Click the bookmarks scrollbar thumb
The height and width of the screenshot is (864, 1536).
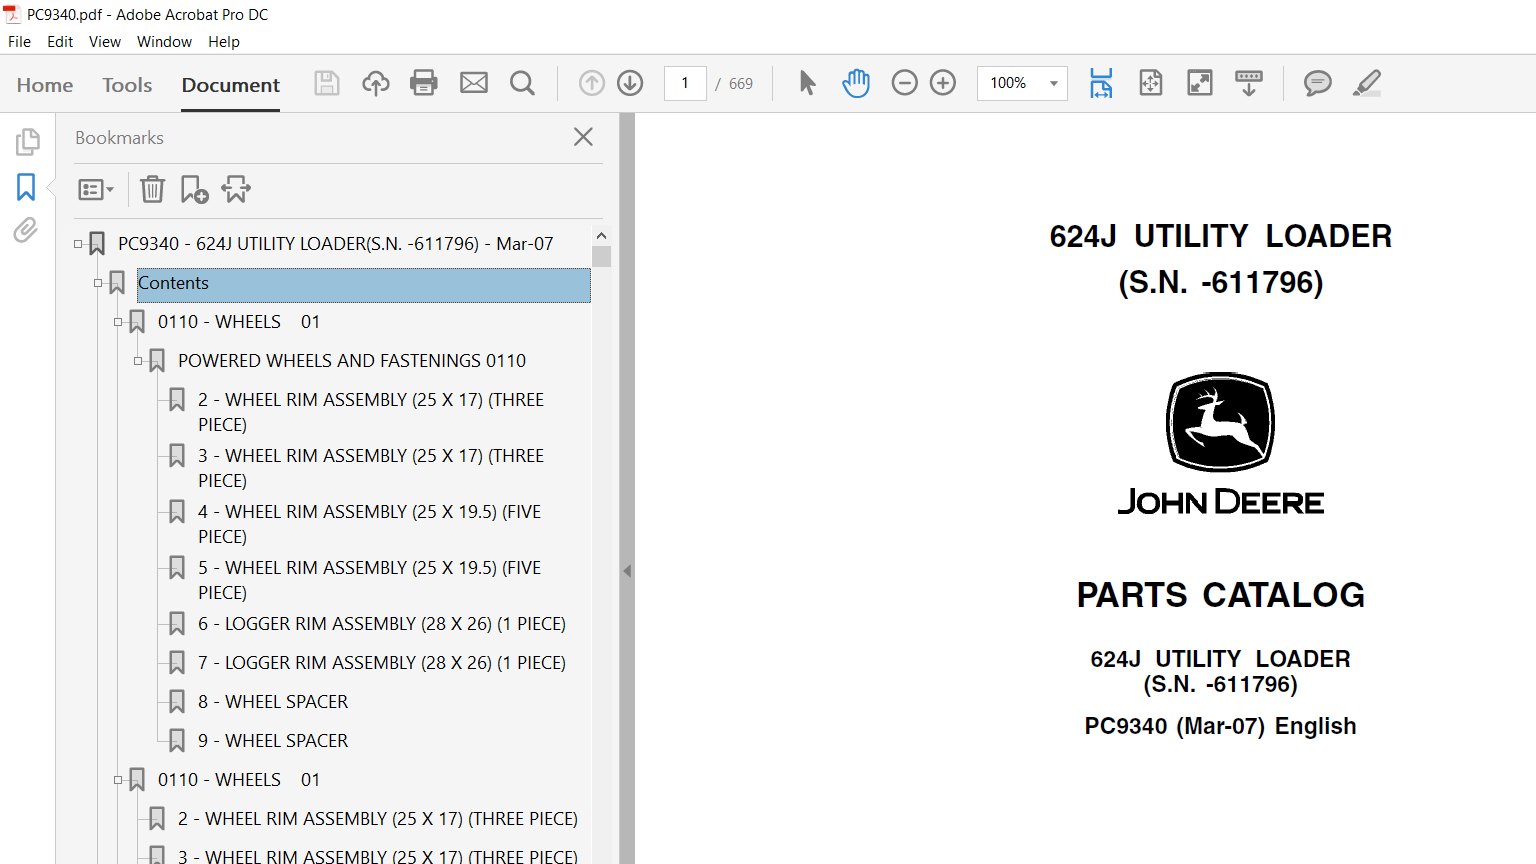click(x=601, y=256)
